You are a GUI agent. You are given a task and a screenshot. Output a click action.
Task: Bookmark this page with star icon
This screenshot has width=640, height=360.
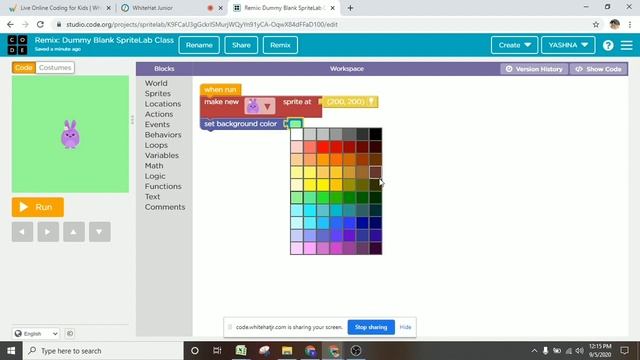596,24
